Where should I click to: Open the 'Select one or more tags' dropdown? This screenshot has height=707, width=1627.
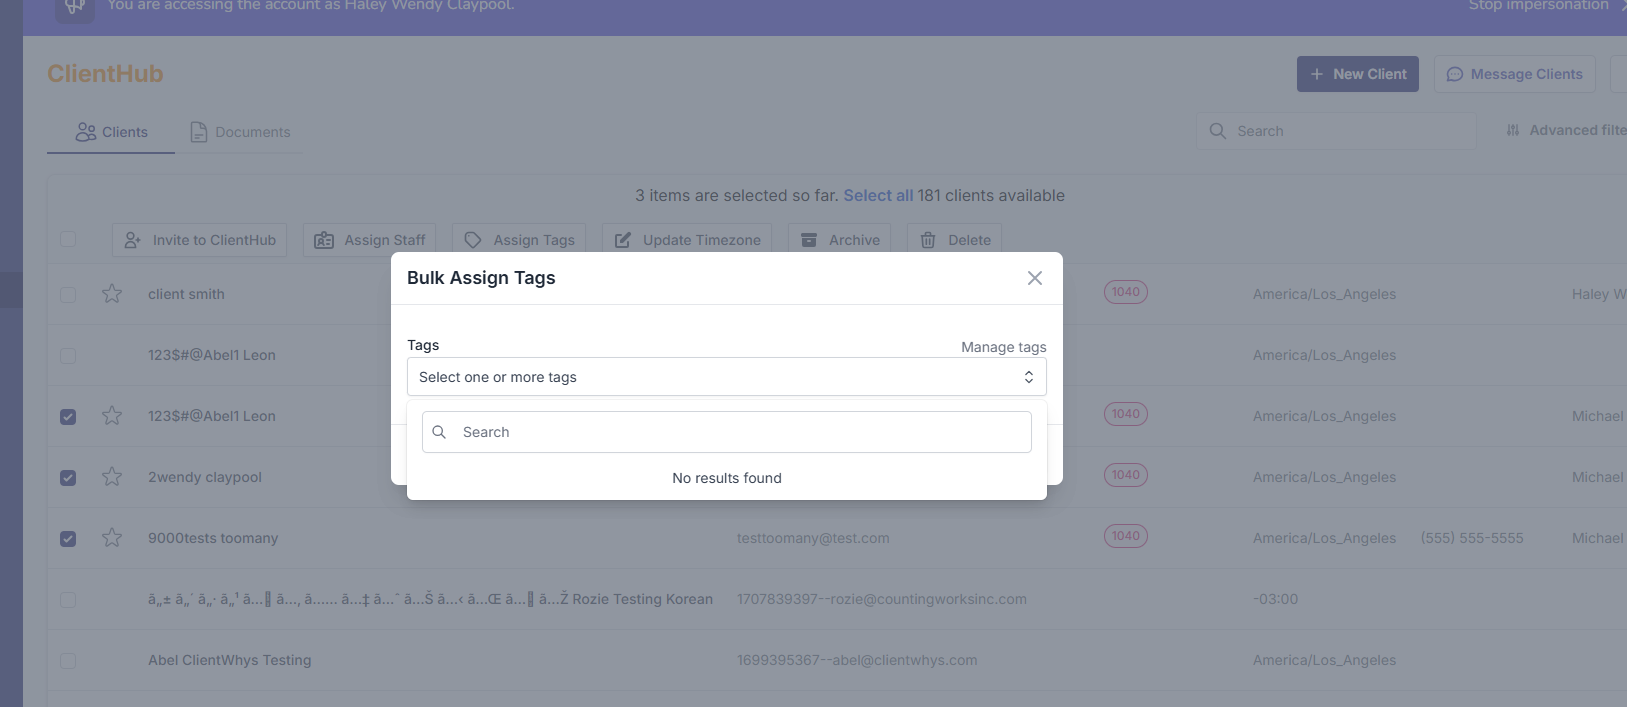726,377
